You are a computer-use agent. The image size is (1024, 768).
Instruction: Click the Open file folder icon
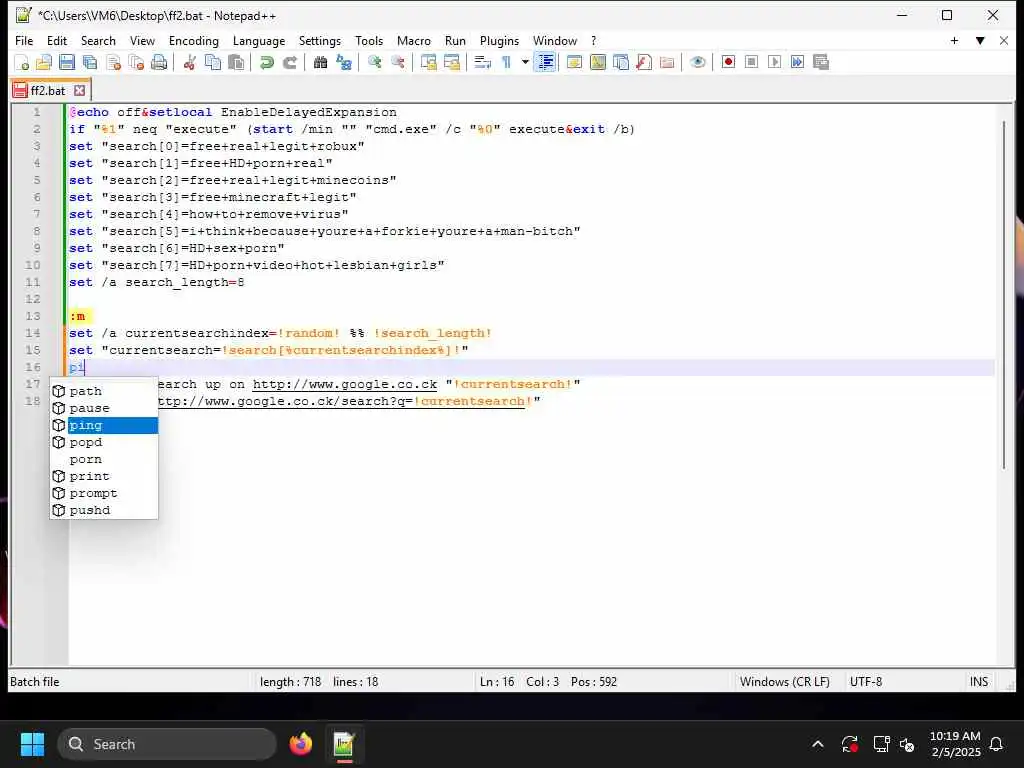pyautogui.click(x=44, y=63)
